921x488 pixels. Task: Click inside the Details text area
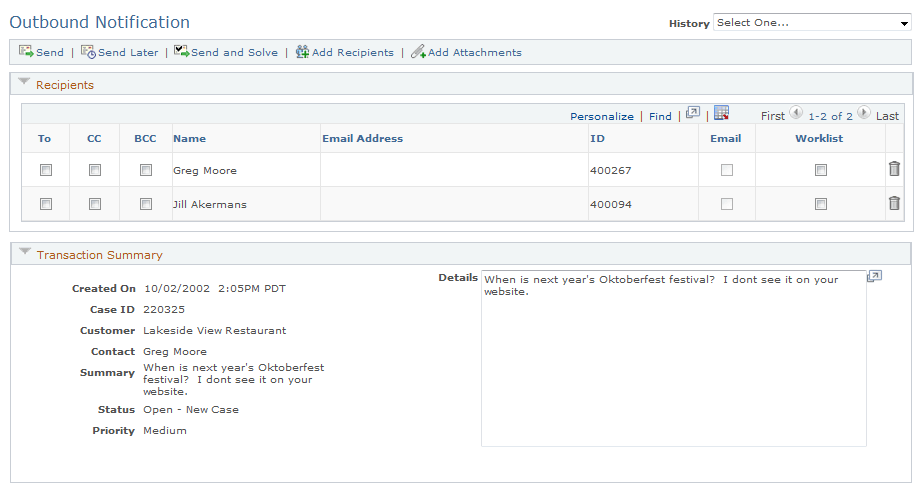[674, 358]
